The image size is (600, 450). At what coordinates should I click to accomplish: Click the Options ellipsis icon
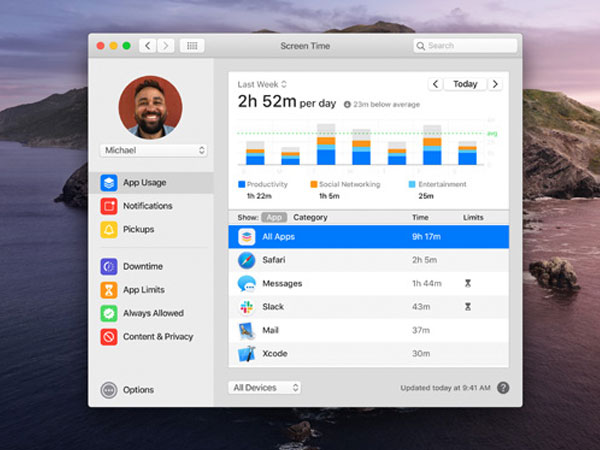[109, 390]
